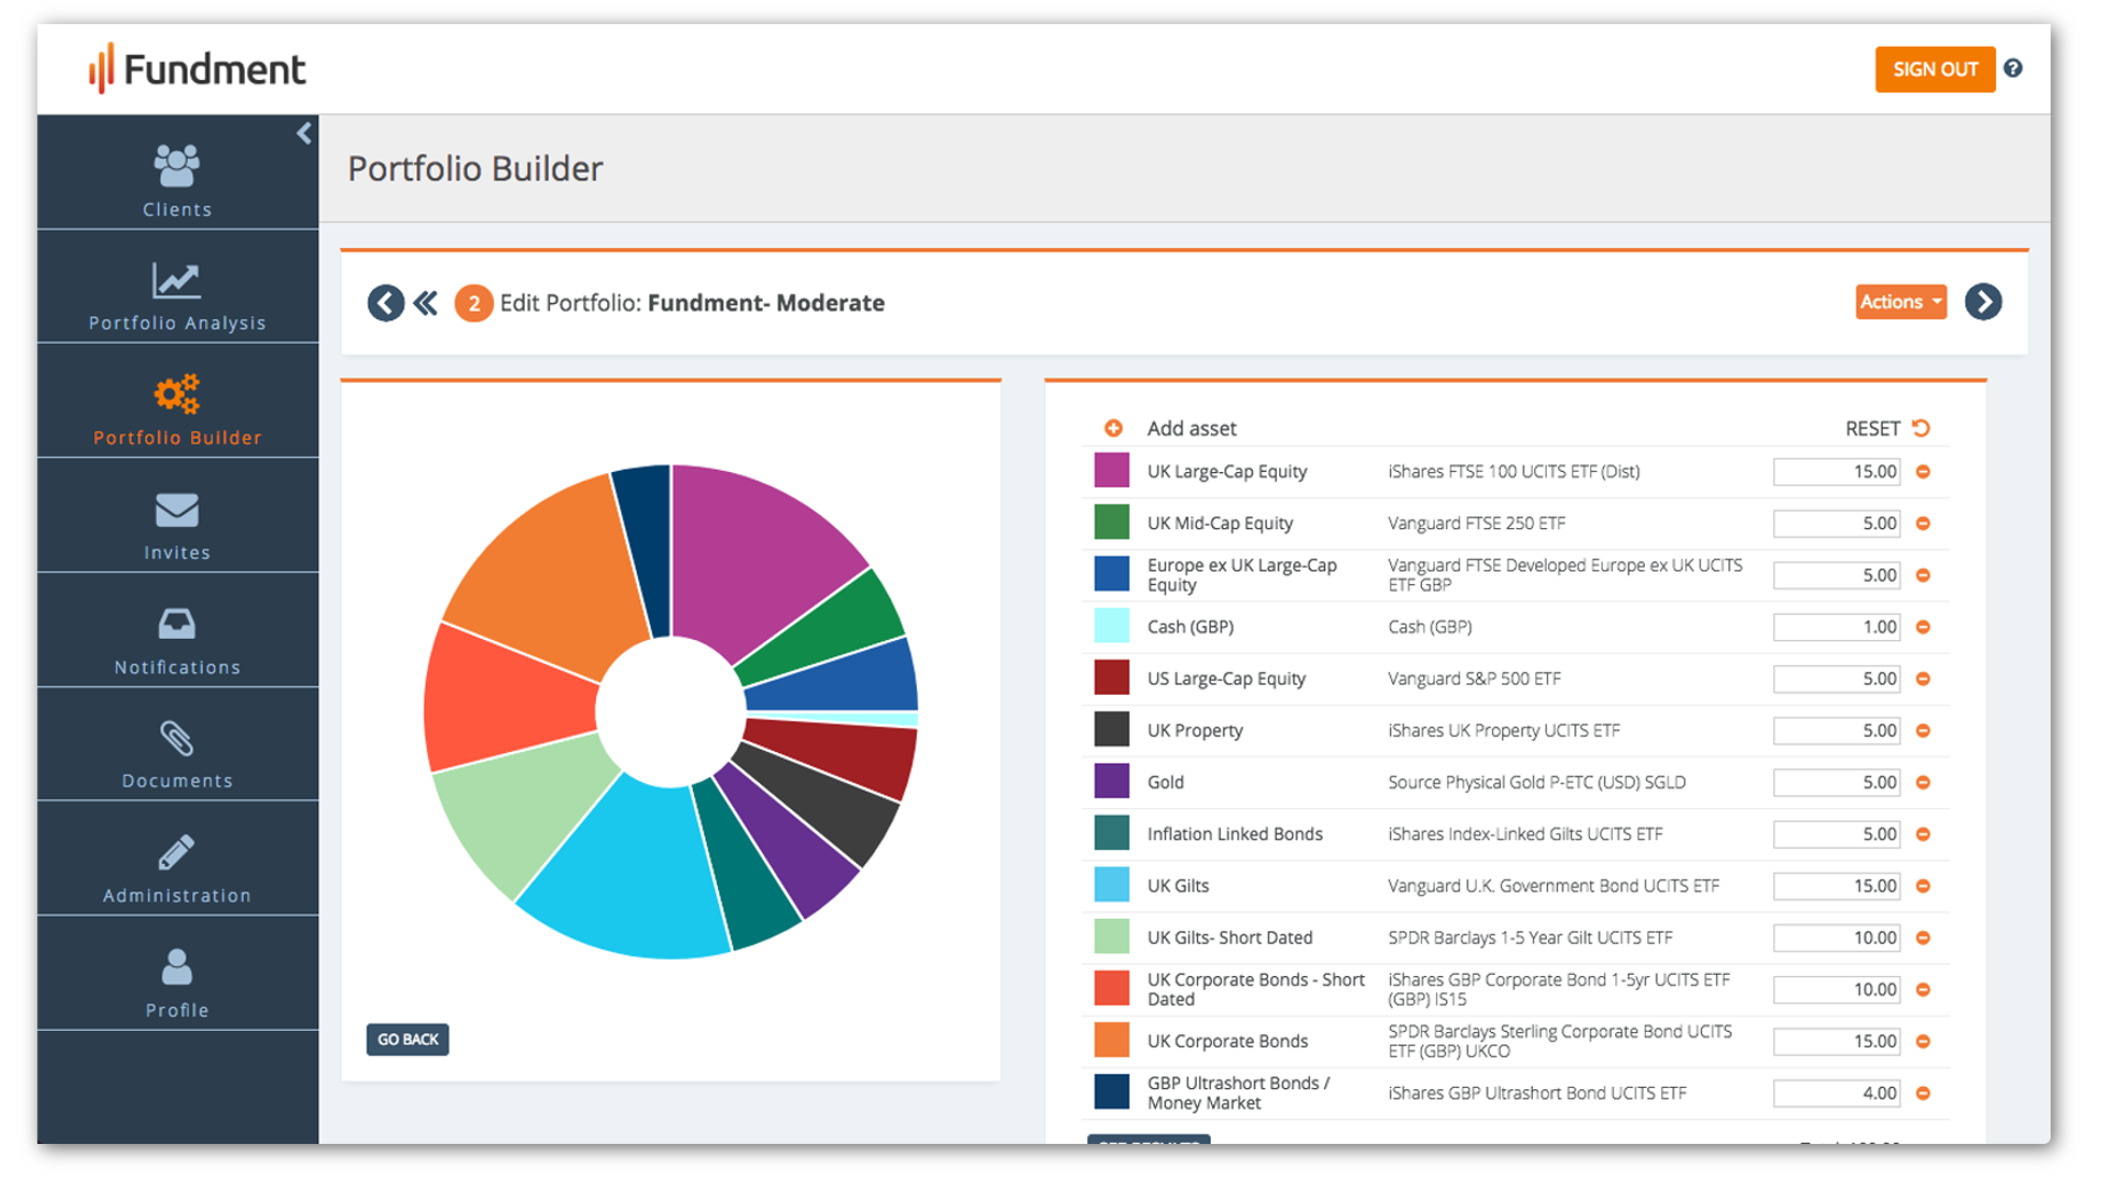The height and width of the screenshot is (1194, 2115).
Task: Open the Administration pencil icon
Action: point(177,853)
